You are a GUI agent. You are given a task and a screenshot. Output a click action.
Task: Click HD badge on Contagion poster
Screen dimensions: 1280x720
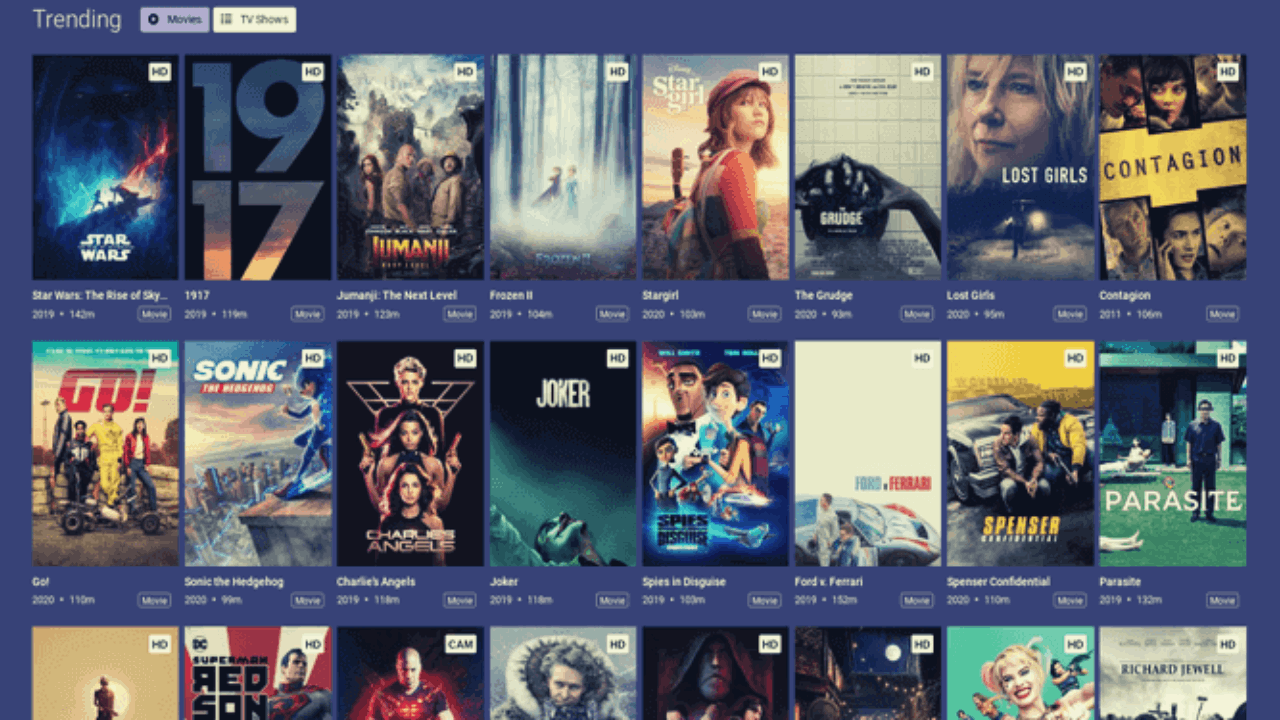coord(1227,72)
